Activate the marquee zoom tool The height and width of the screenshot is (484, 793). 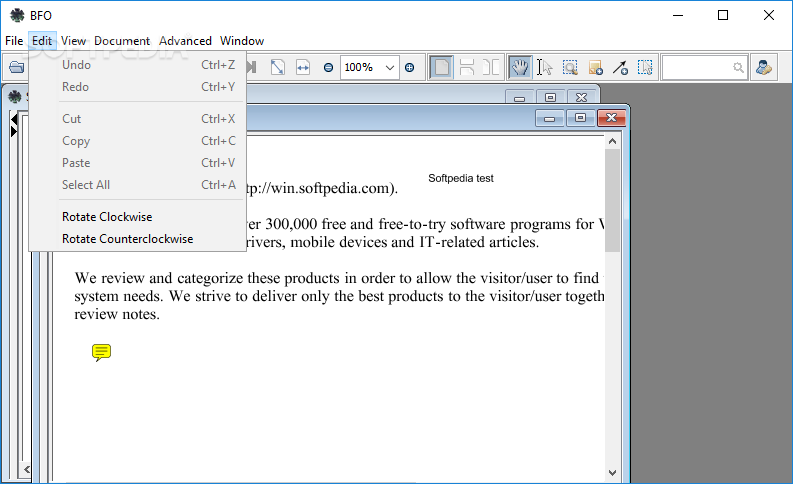570,67
